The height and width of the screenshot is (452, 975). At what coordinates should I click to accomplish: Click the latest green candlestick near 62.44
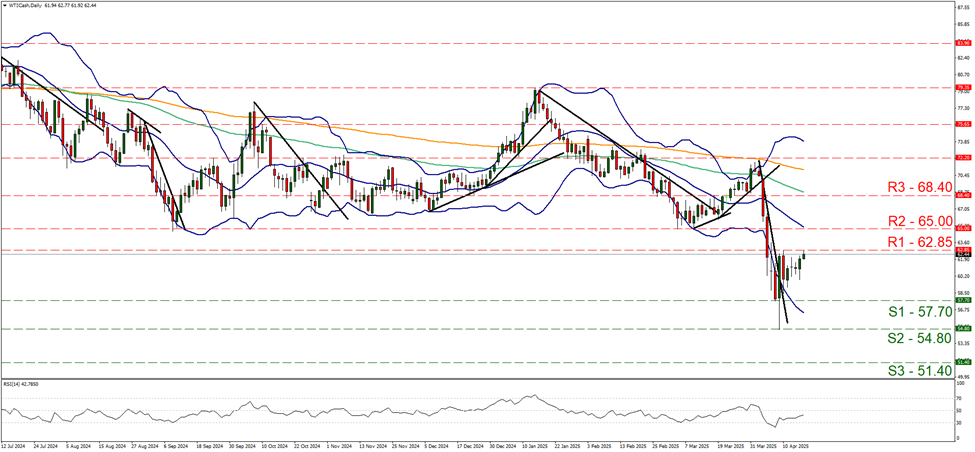point(804,257)
